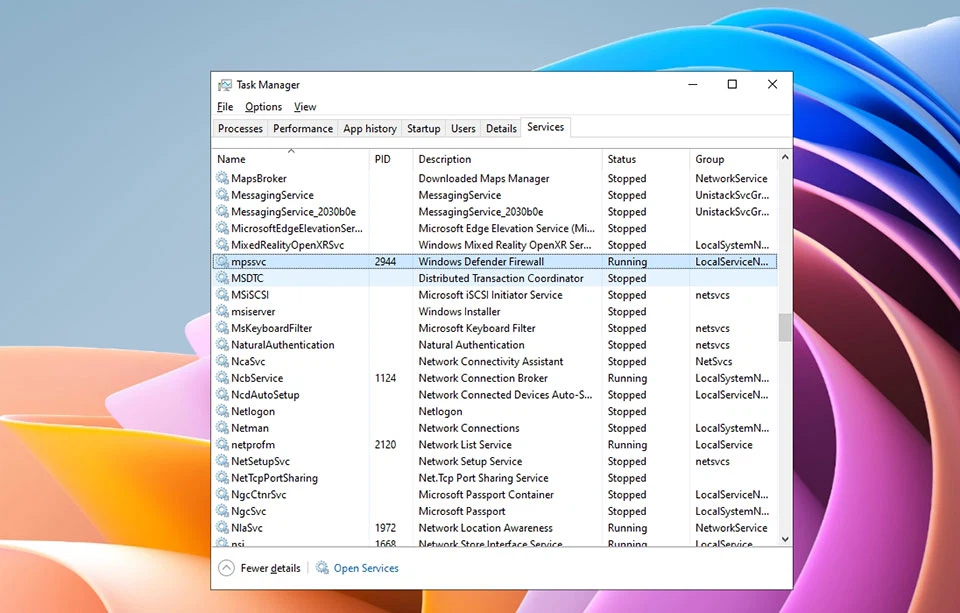Click the gear icon beside netprofm

[222, 444]
